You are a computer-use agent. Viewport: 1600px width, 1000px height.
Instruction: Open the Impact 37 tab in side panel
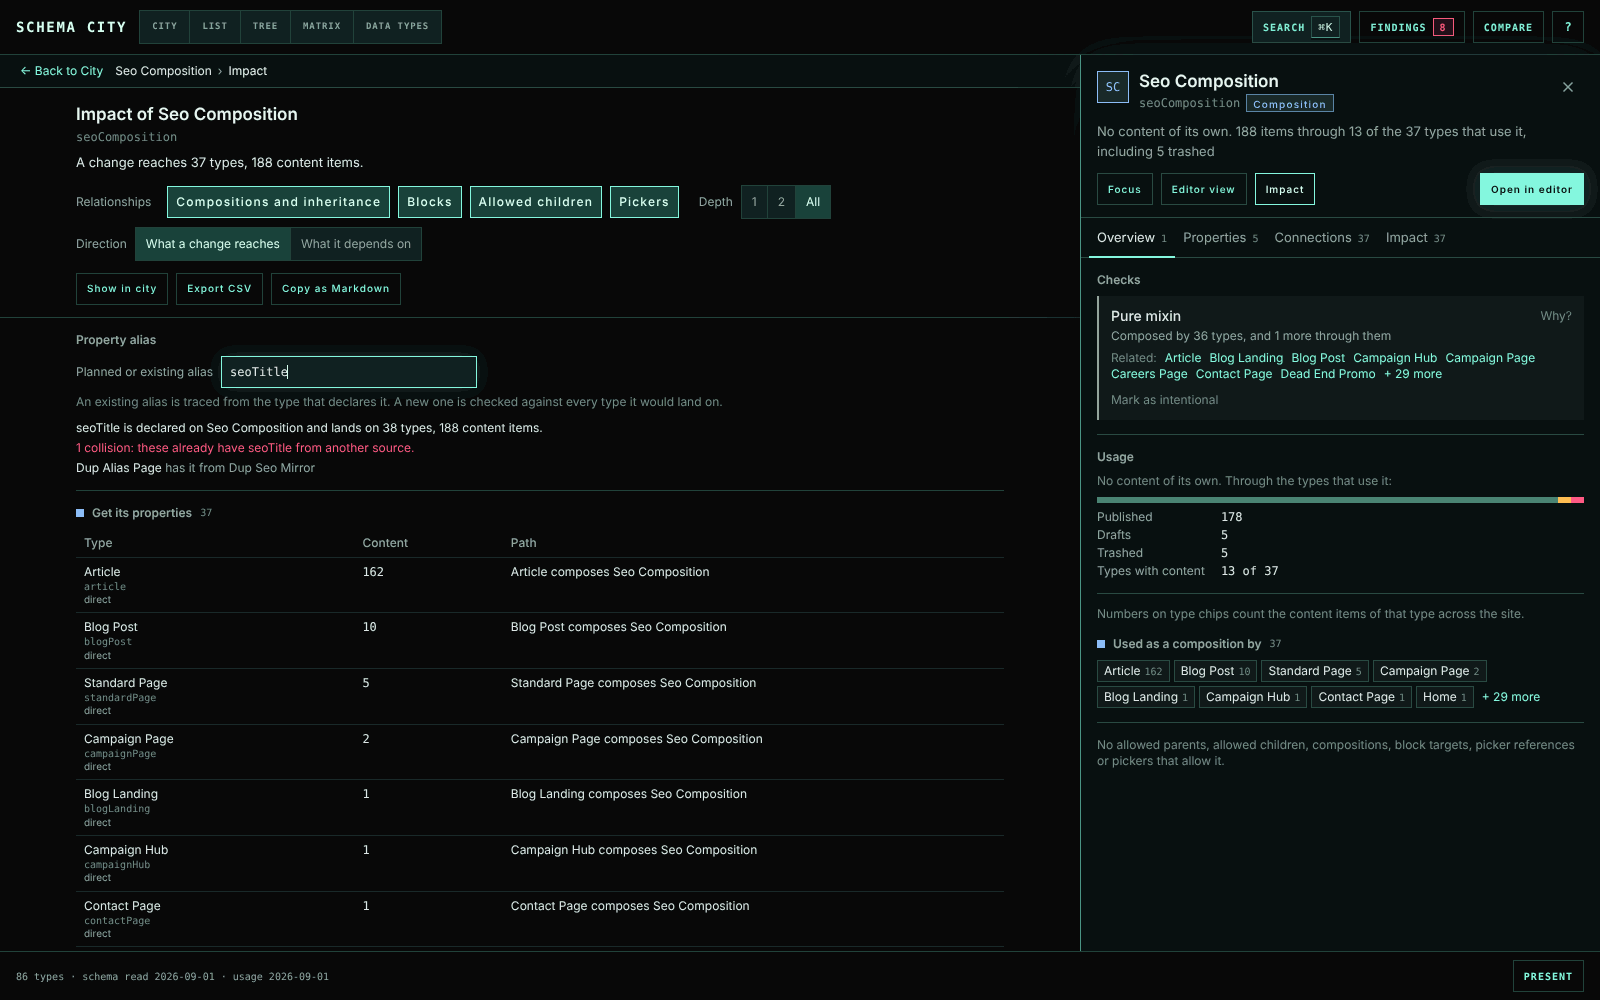pos(1415,238)
